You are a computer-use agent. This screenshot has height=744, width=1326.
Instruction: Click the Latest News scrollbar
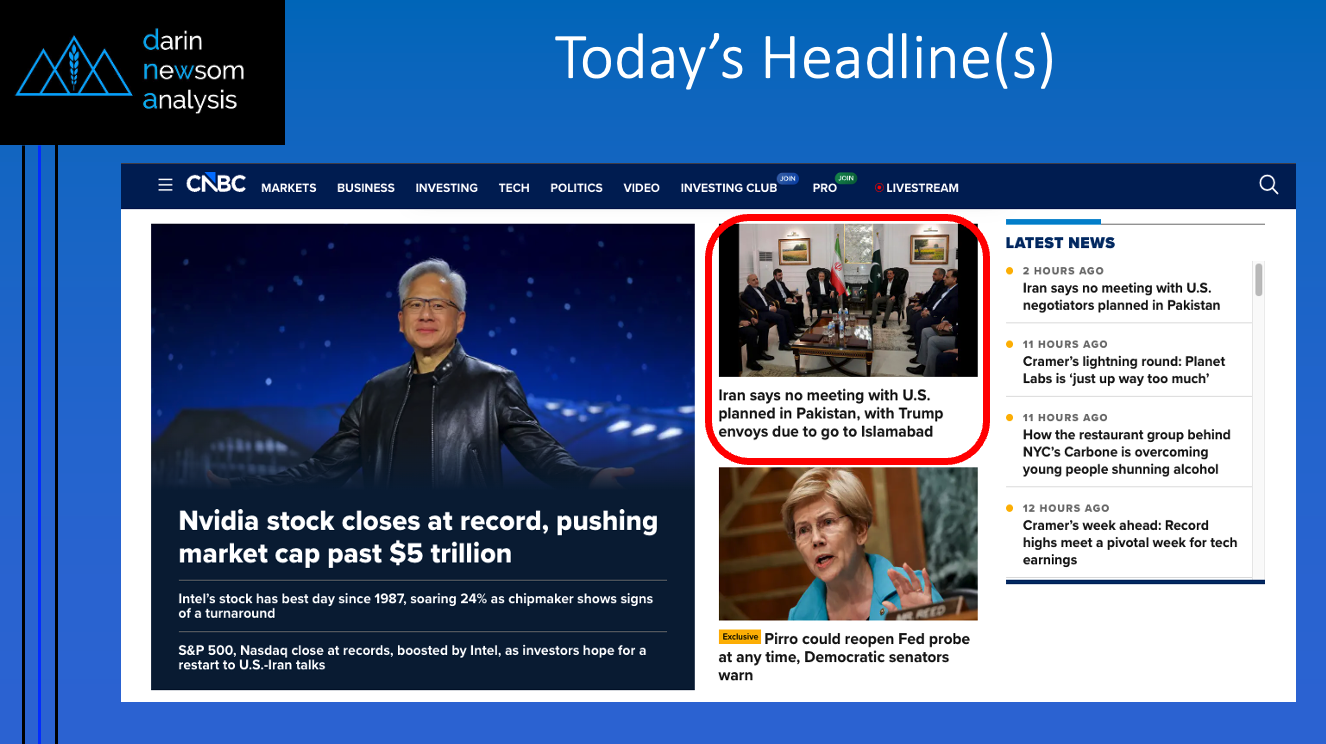click(1258, 280)
